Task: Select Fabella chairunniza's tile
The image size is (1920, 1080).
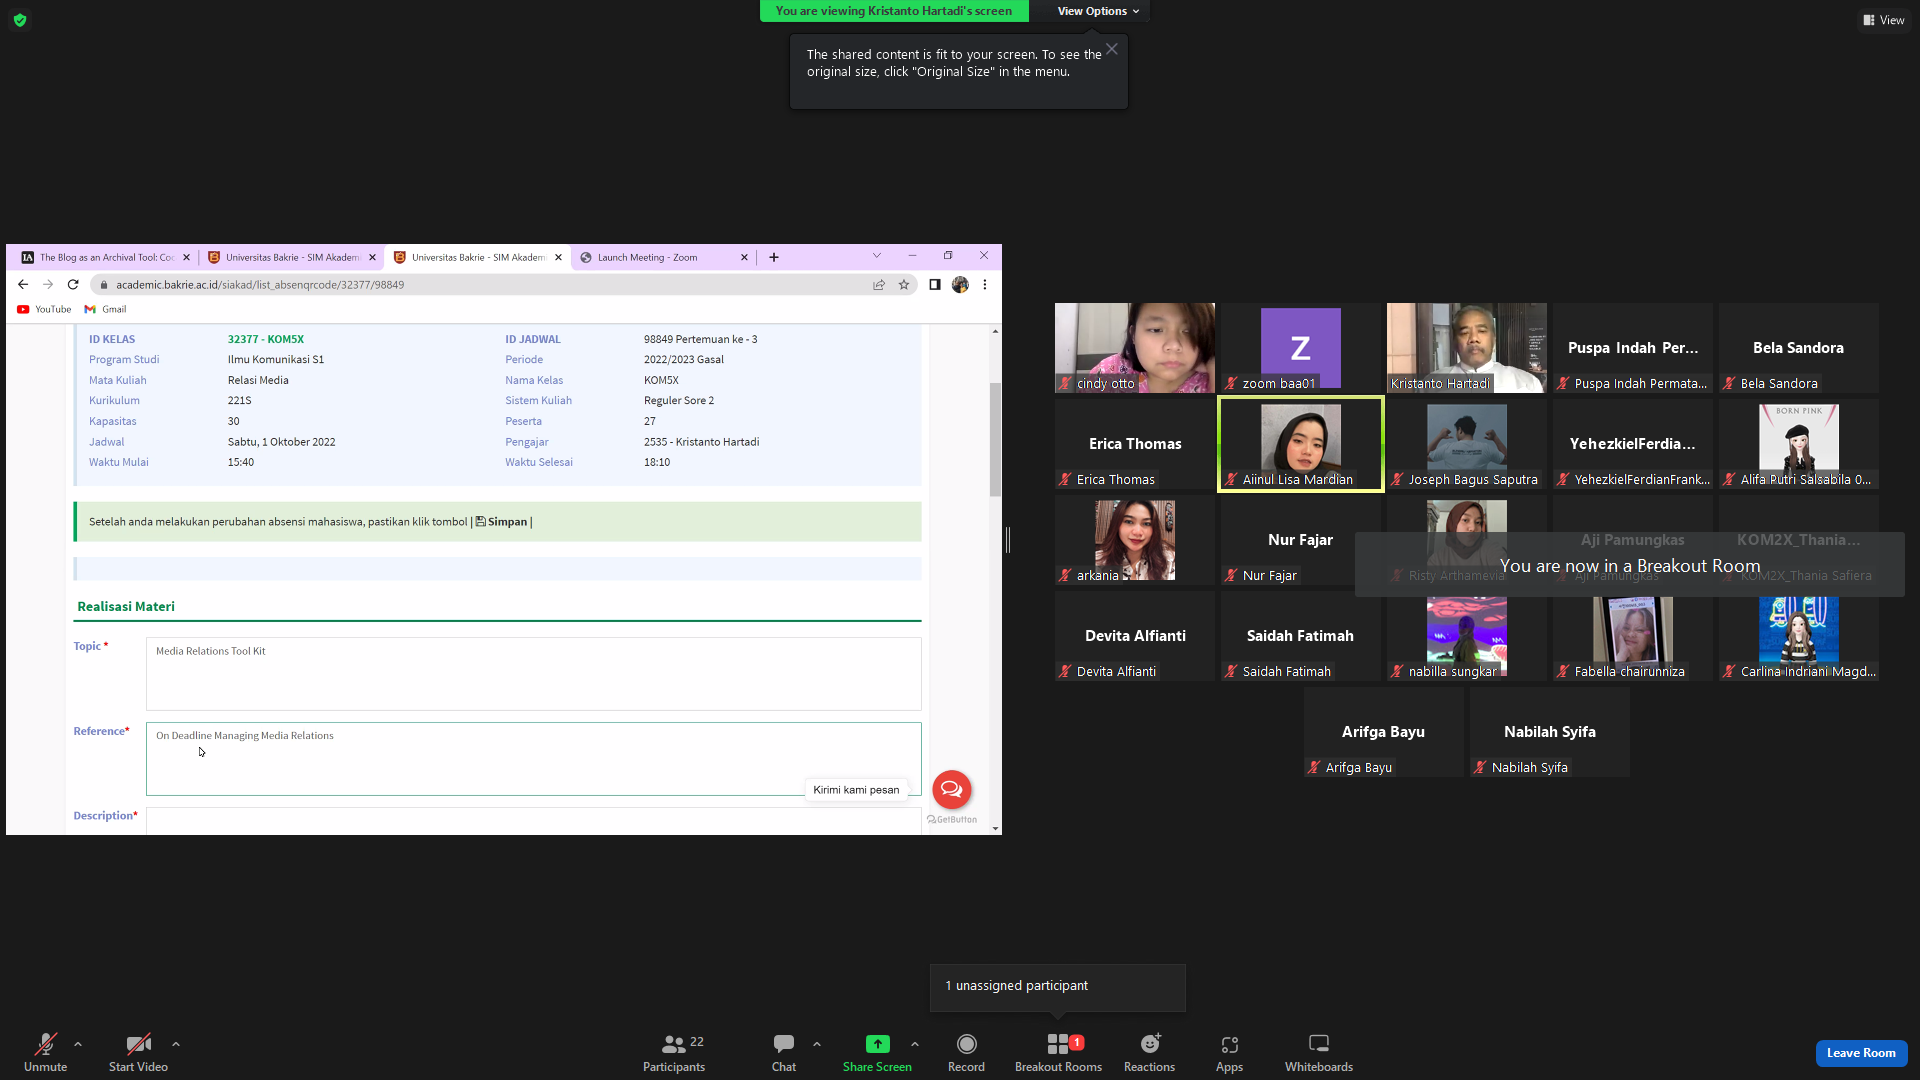Action: coord(1633,636)
